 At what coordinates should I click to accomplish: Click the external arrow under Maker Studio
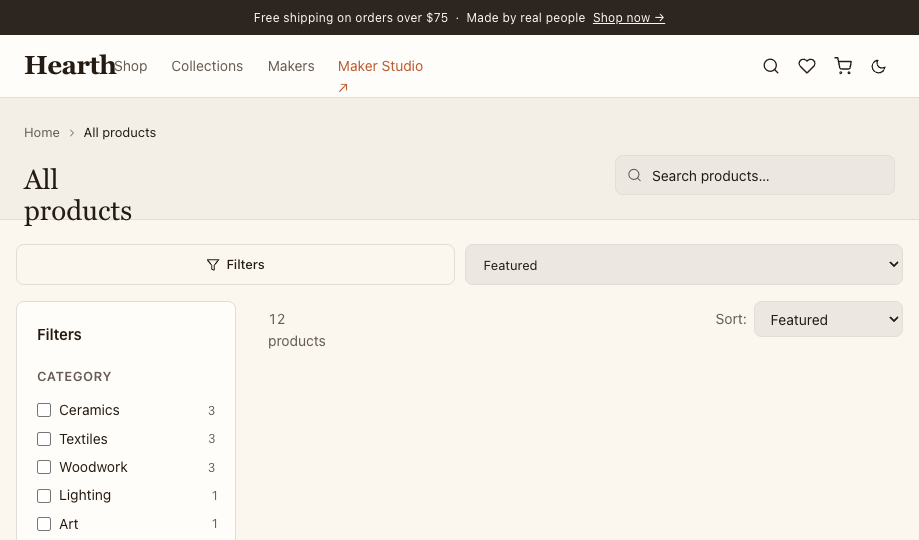coord(343,88)
